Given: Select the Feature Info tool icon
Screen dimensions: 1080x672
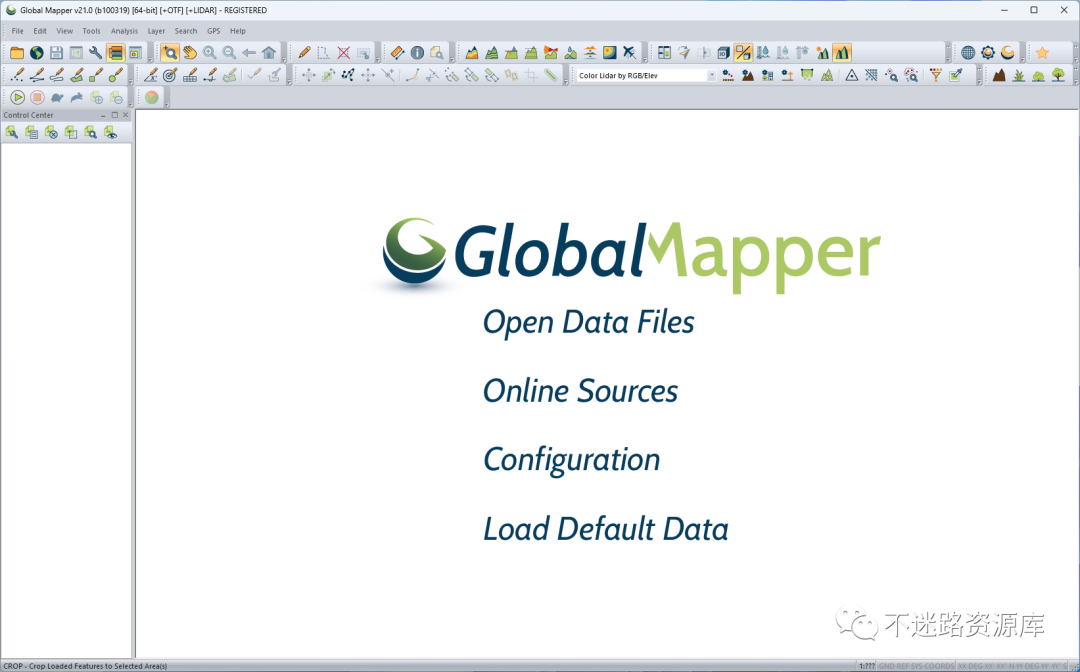Looking at the screenshot, I should click(417, 53).
